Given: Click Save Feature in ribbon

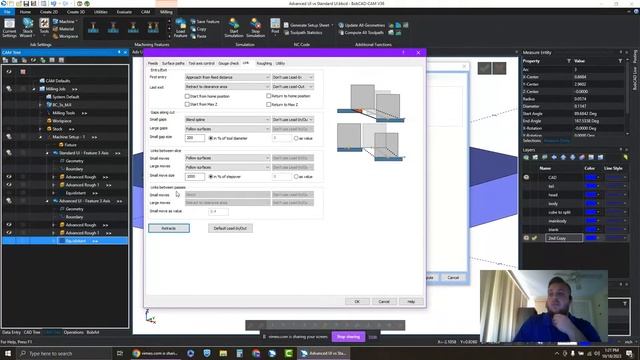Looking at the screenshot, I should [205, 21].
